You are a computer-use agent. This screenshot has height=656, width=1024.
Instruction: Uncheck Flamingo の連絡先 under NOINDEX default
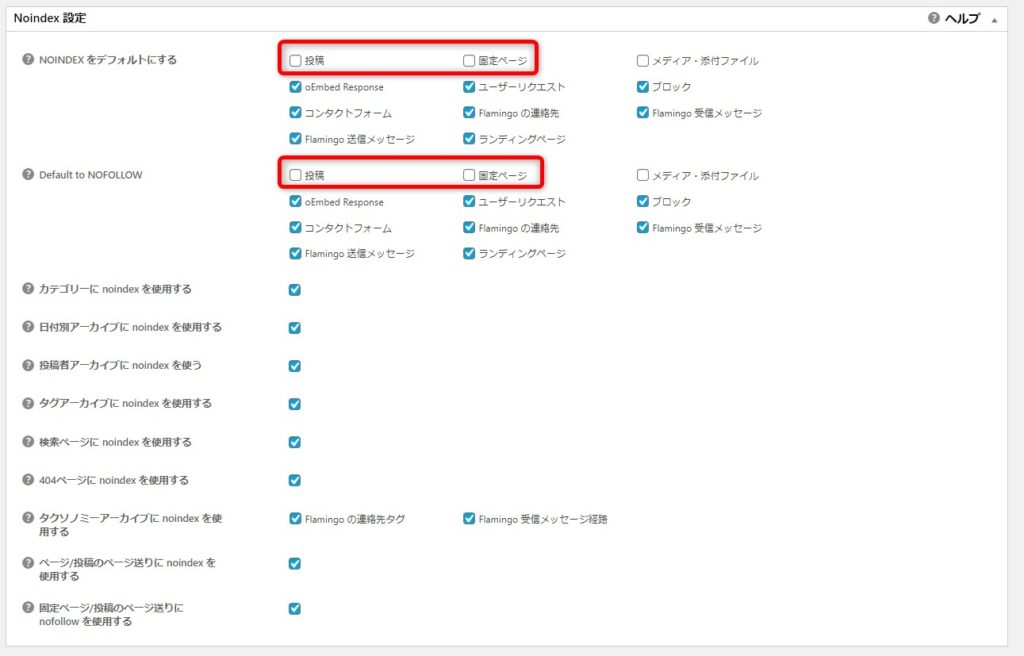click(469, 112)
